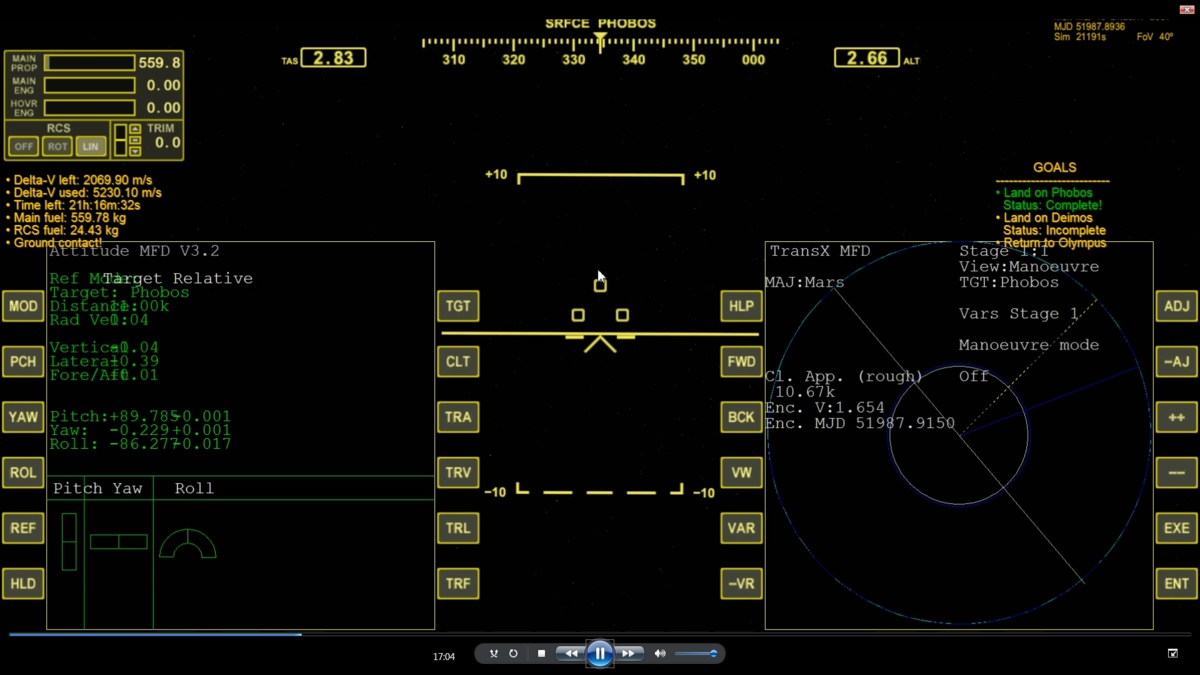Rewind the video
This screenshot has width=1200, height=675.
570,654
